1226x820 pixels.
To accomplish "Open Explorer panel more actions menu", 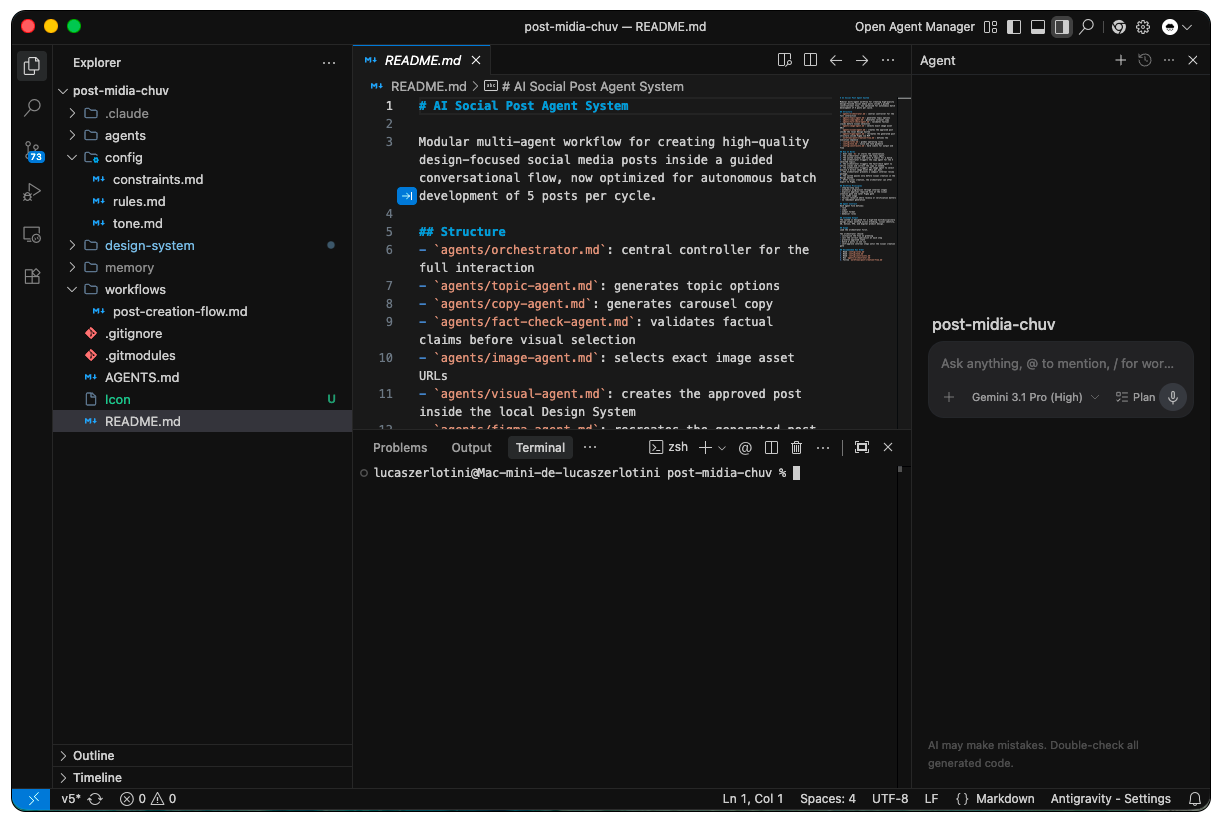I will pos(329,63).
